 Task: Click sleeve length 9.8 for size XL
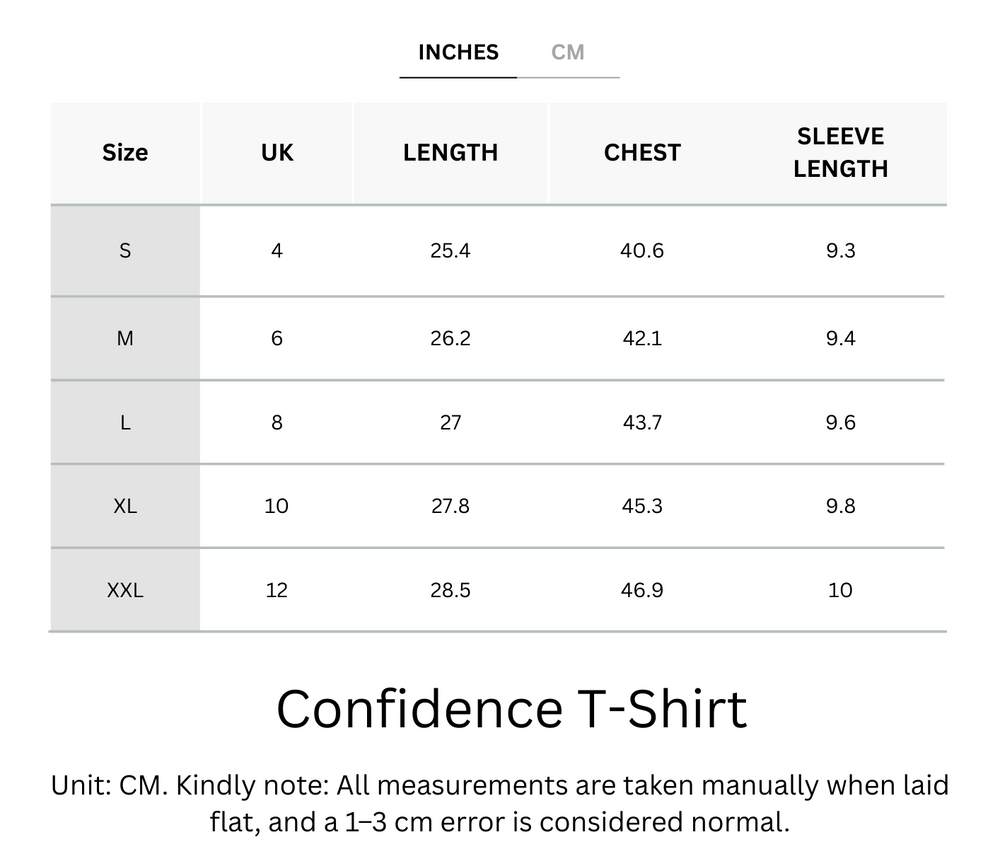point(841,506)
